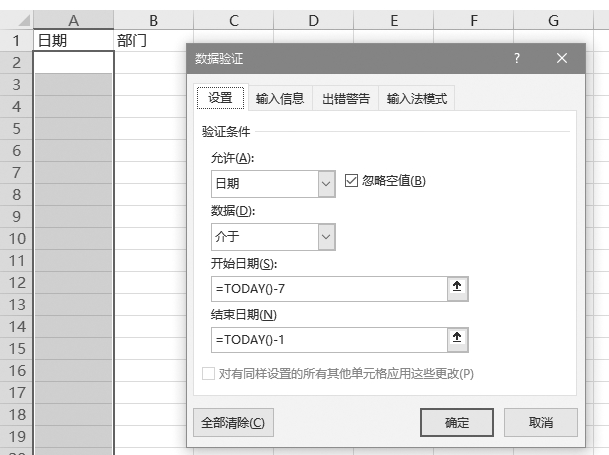The image size is (609, 455).
Task: Select row 5 header
Action: click(x=16, y=128)
